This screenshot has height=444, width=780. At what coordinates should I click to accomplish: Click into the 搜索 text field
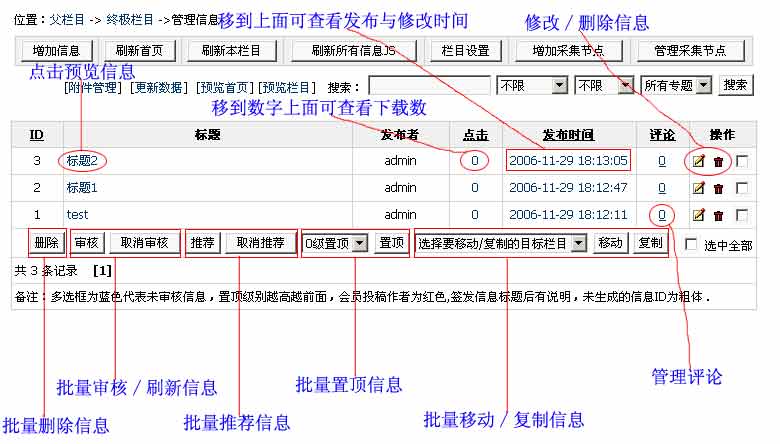(x=429, y=86)
